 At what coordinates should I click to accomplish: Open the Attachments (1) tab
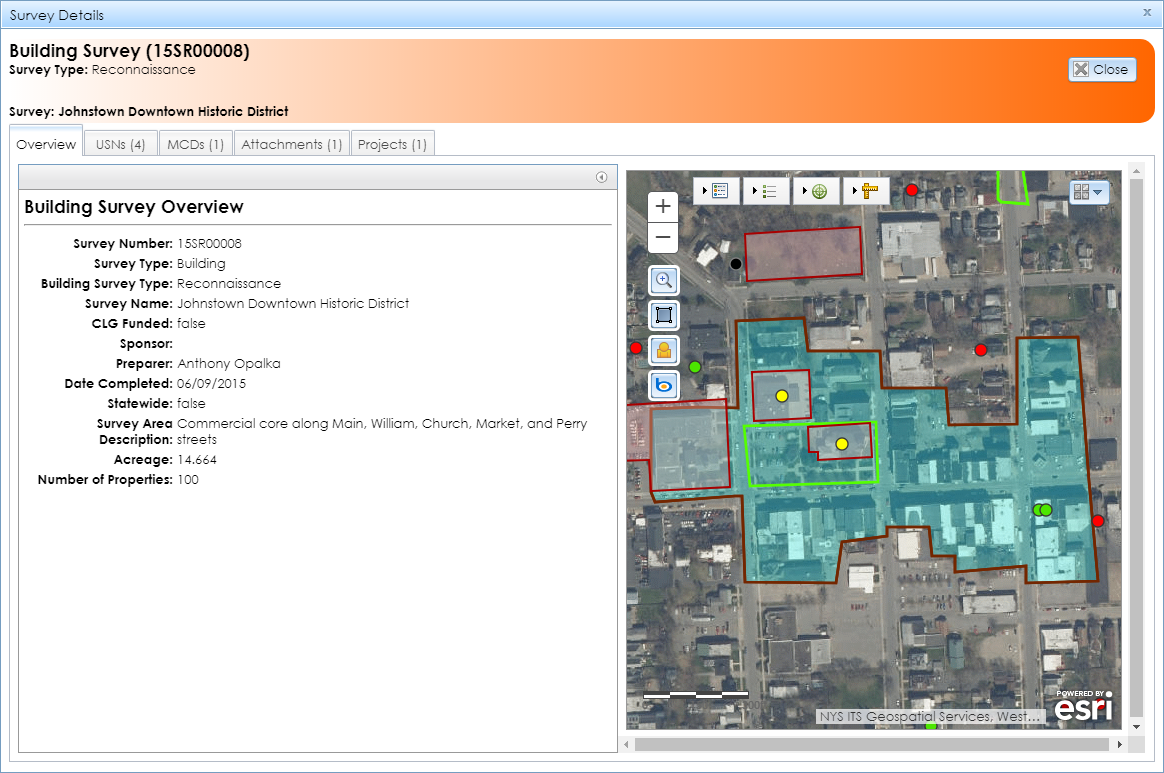click(291, 143)
